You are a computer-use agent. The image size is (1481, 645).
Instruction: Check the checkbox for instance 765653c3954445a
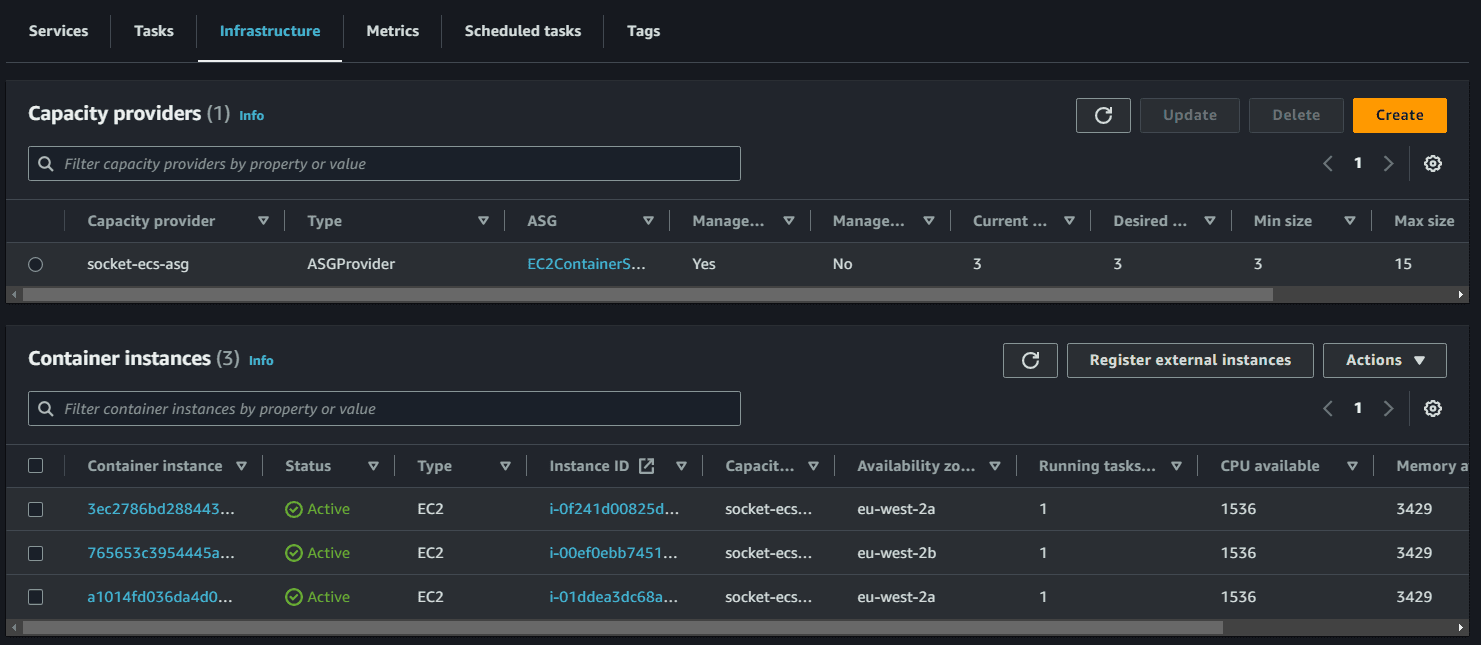click(x=36, y=553)
